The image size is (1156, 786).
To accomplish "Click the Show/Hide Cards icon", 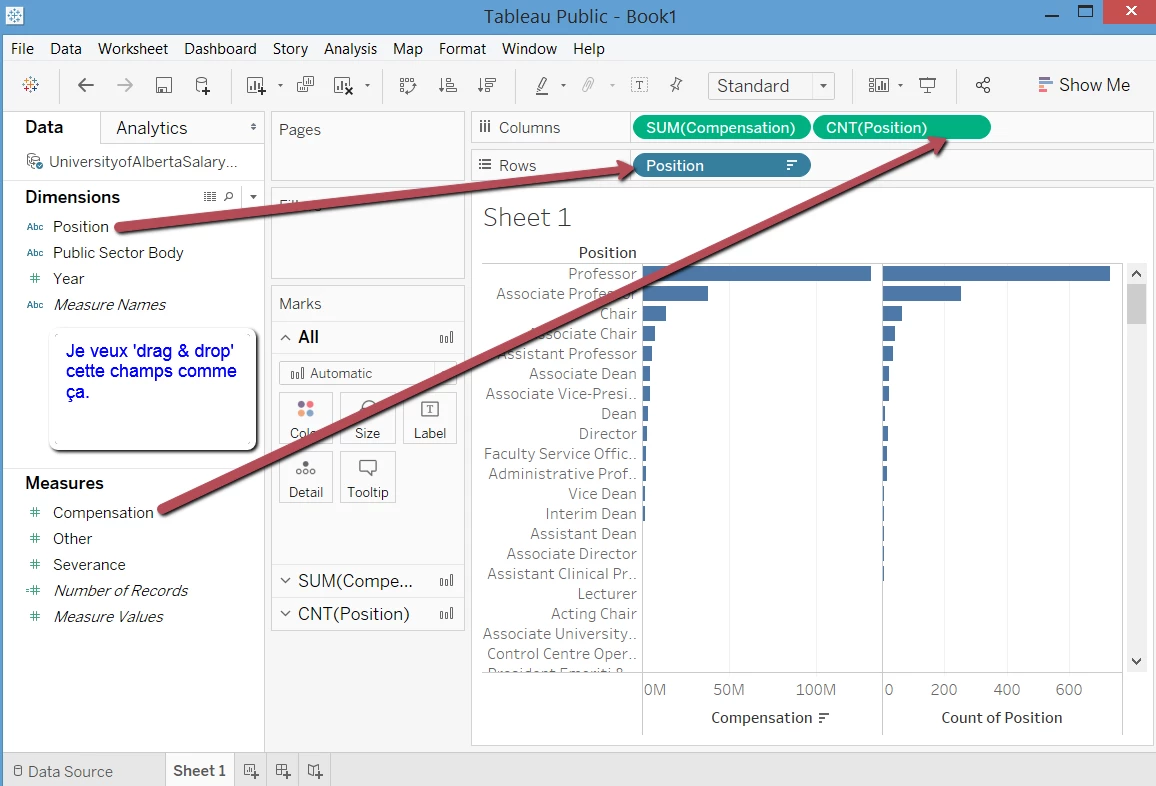I will coord(879,85).
